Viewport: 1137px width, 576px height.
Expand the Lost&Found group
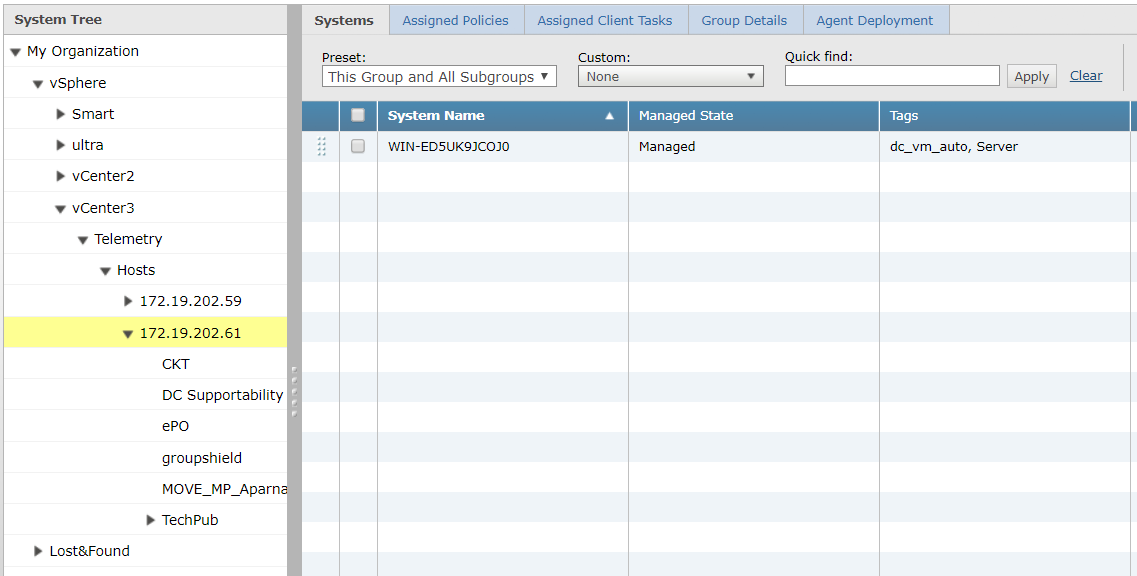pyautogui.click(x=38, y=551)
